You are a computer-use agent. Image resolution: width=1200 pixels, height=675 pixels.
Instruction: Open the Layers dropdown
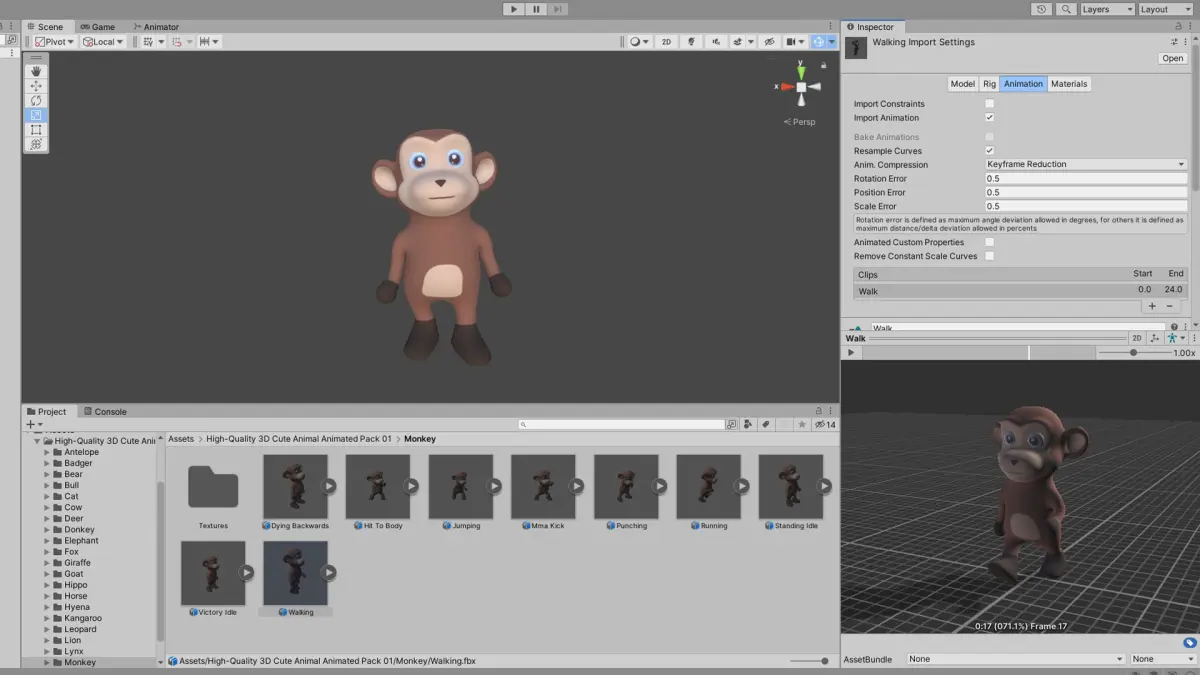click(x=1106, y=9)
